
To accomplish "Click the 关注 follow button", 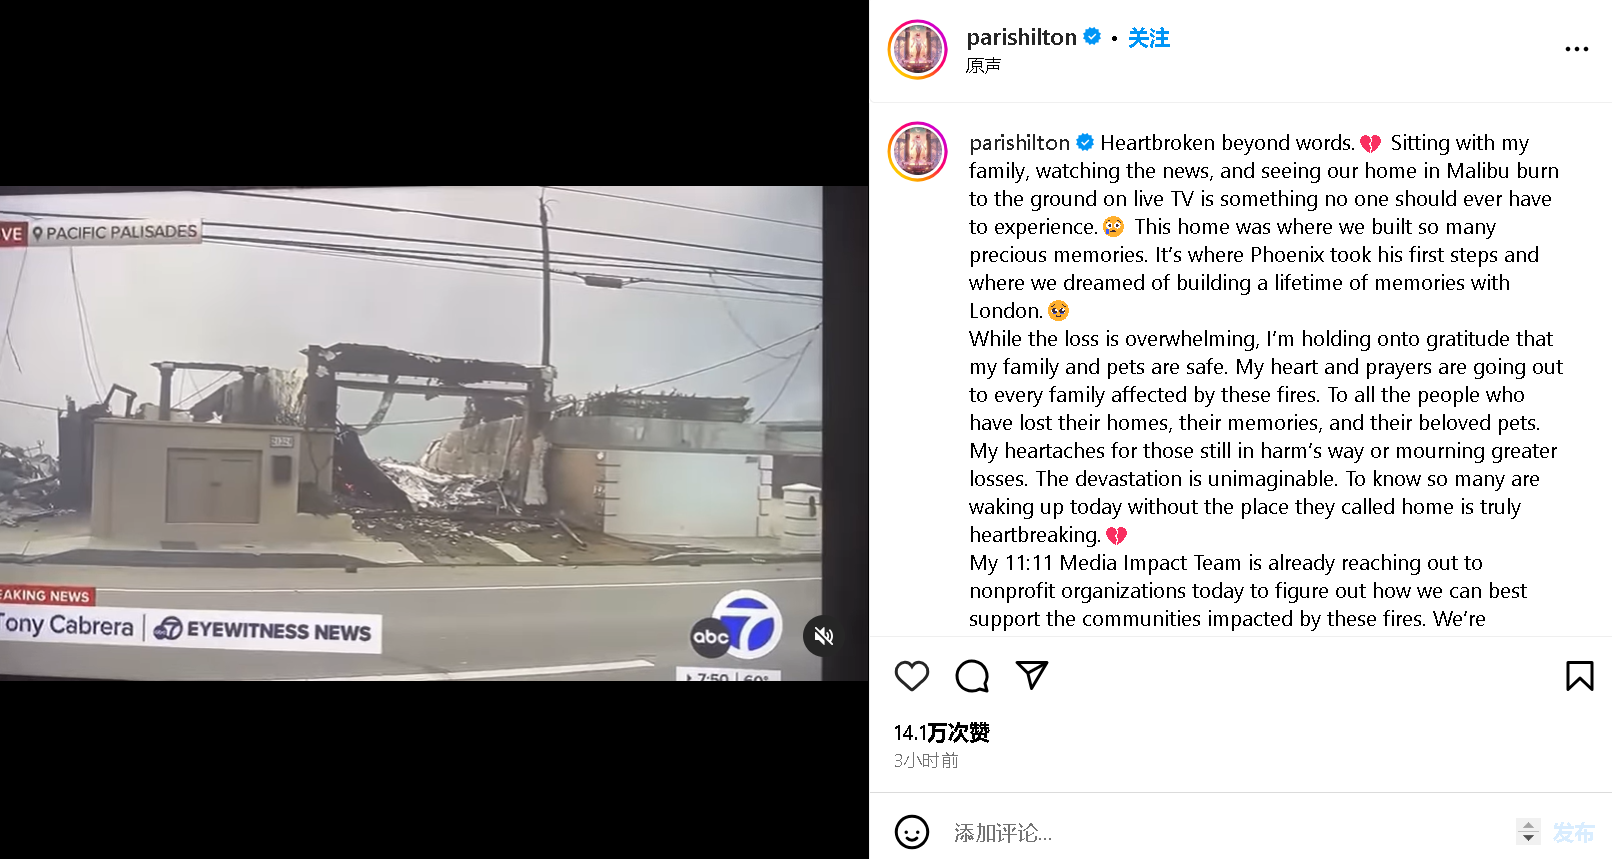I will click(1148, 38).
